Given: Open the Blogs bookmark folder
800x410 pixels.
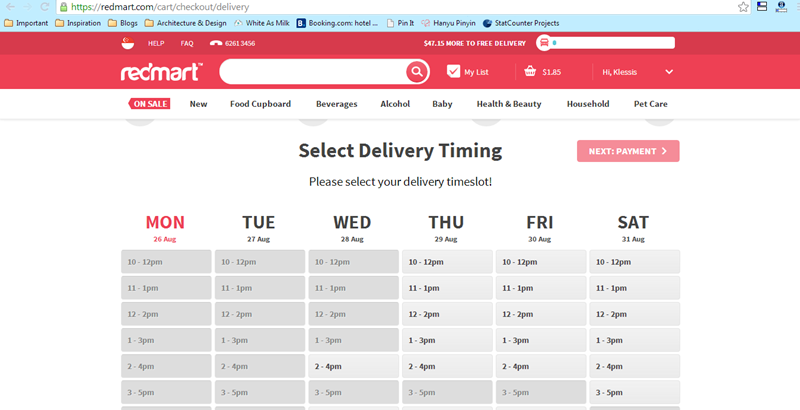Looking at the screenshot, I should (x=122, y=23).
